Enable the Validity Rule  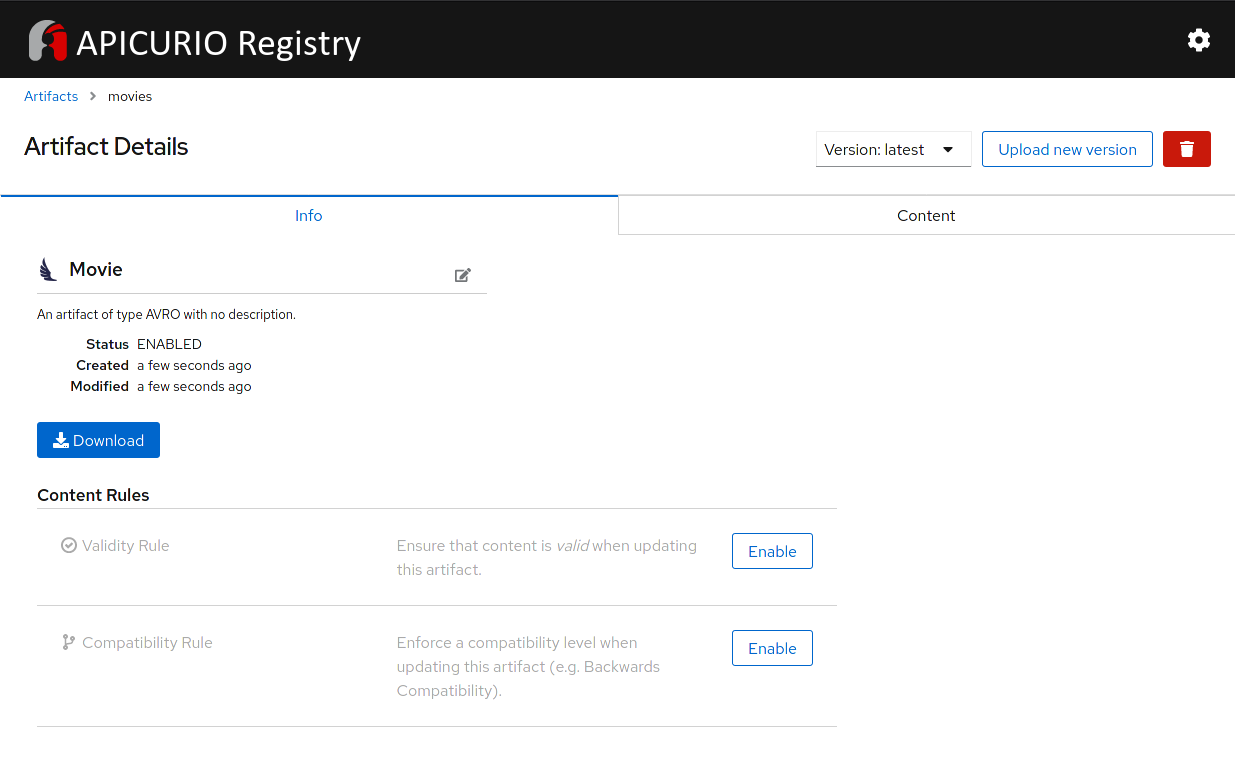(x=772, y=550)
